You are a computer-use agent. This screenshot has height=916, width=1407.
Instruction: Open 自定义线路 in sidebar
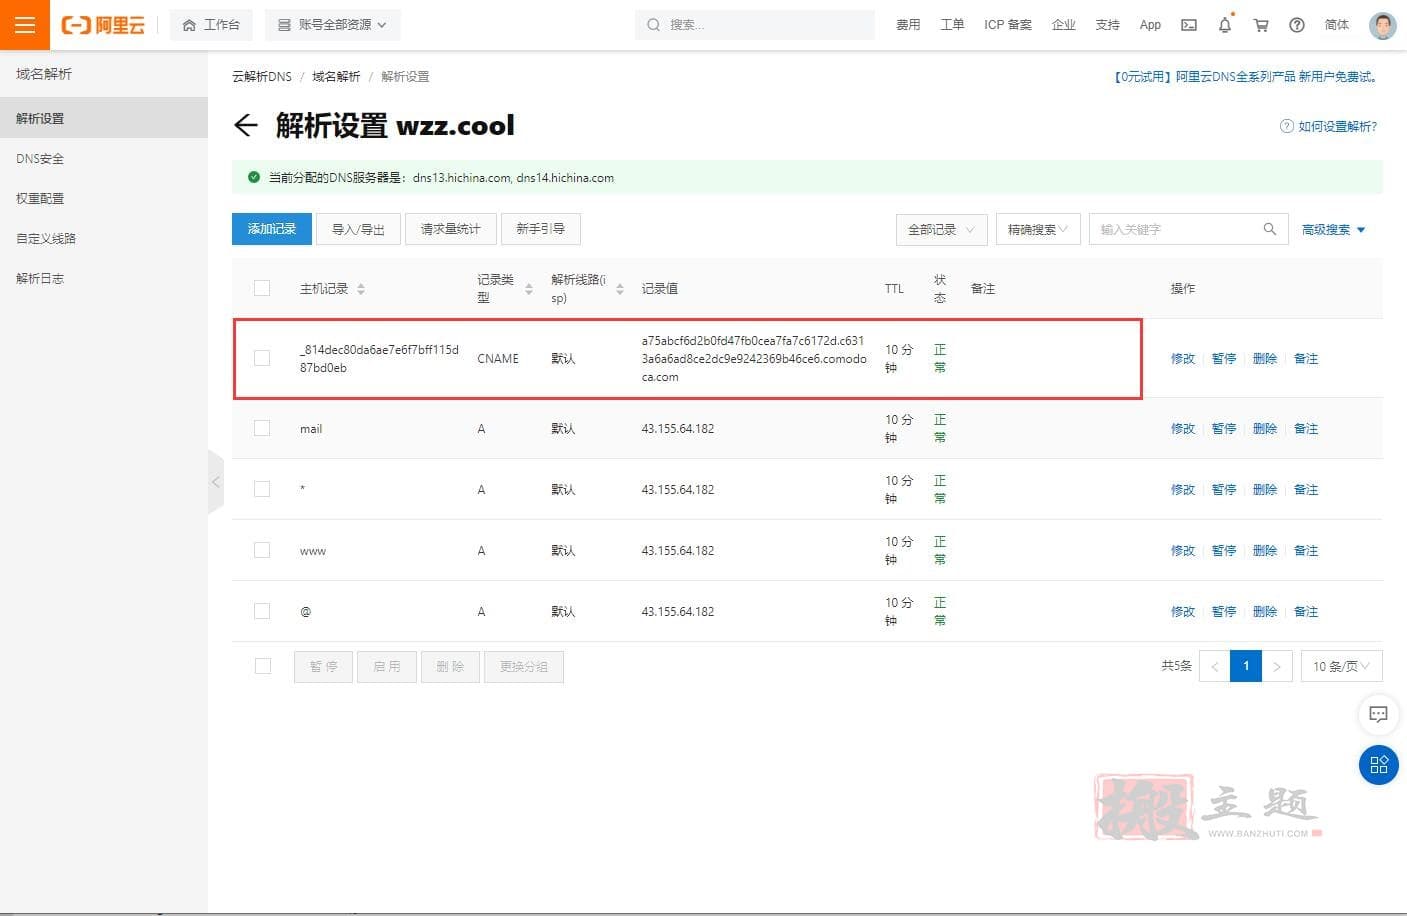pos(46,238)
